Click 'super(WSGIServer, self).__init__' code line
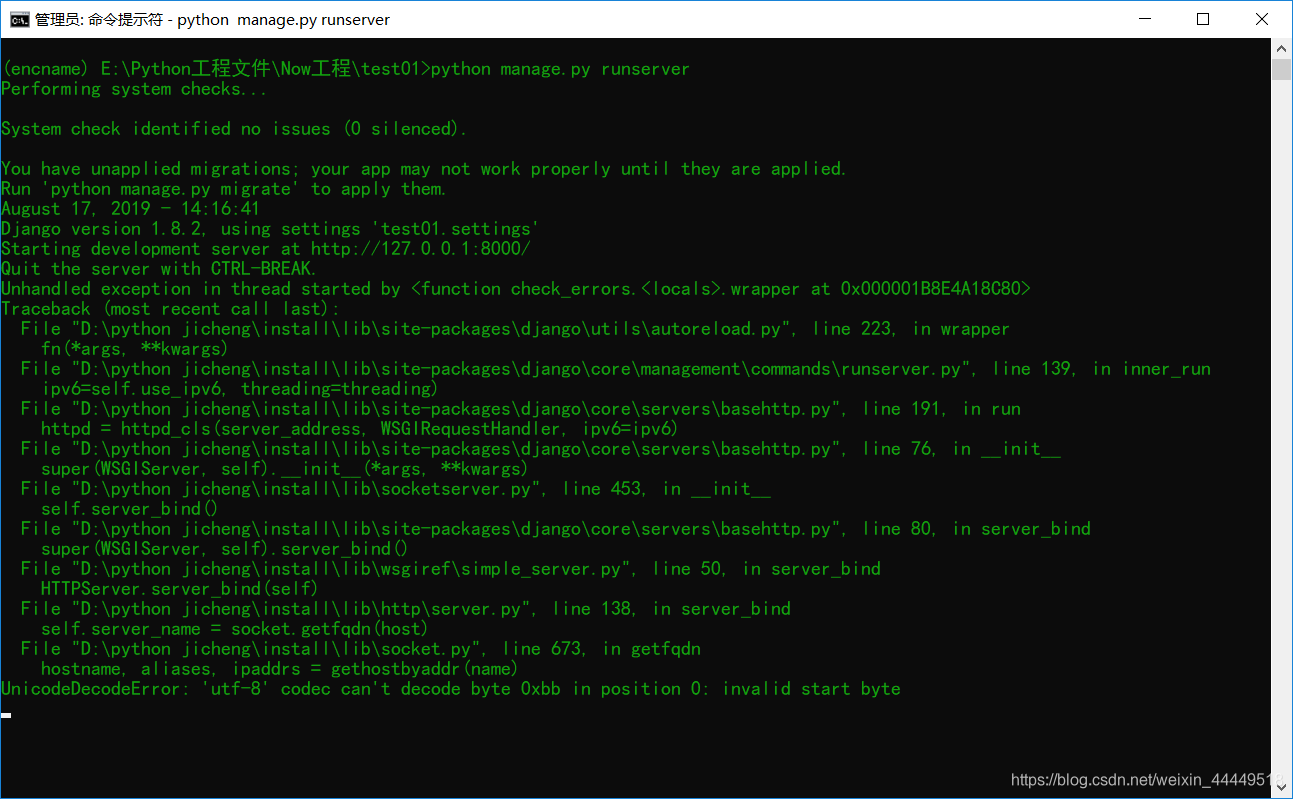This screenshot has height=799, width=1293. pos(285,469)
